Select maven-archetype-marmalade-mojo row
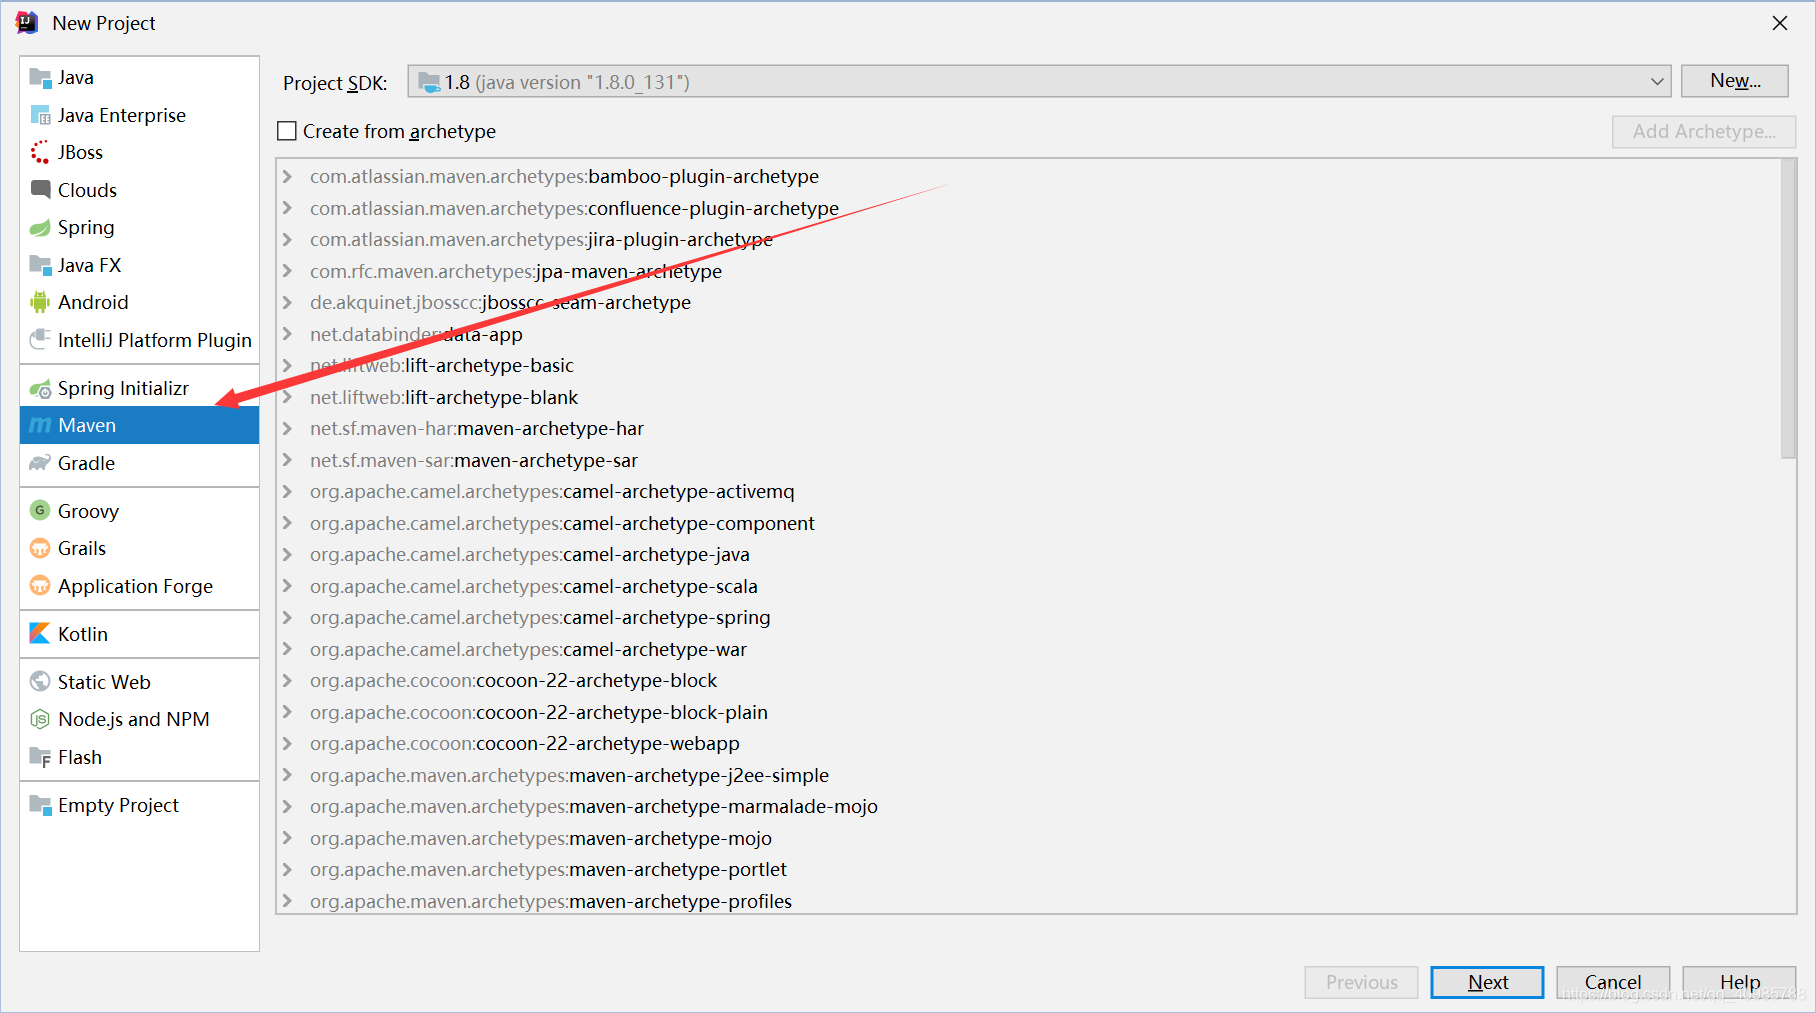1816x1013 pixels. coord(1028,807)
